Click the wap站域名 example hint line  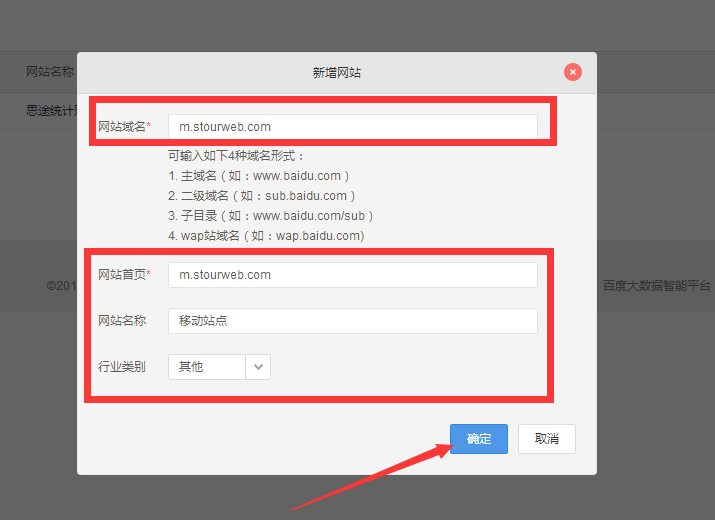[266, 236]
